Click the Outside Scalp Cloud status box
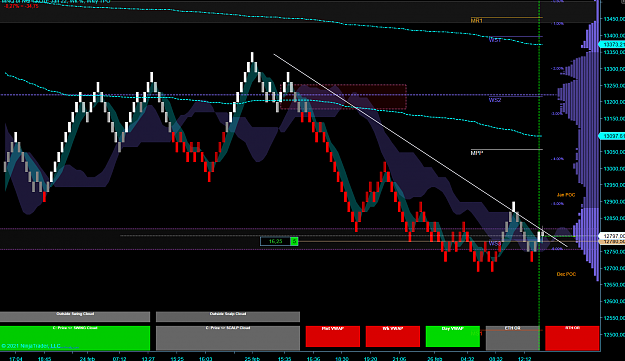 coord(228,316)
